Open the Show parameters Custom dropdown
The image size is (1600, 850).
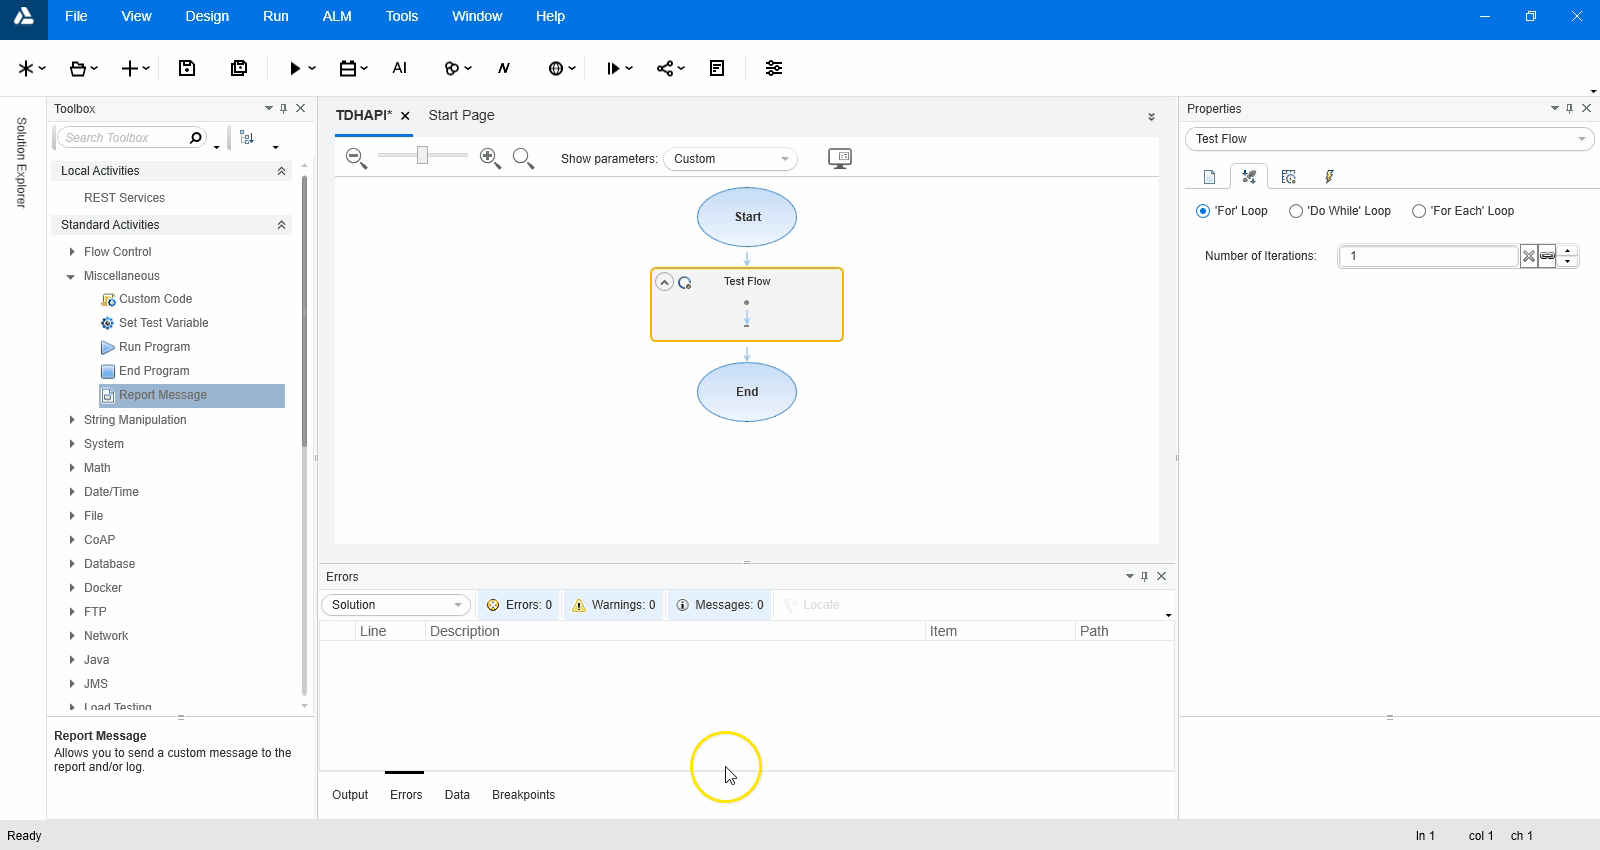730,159
